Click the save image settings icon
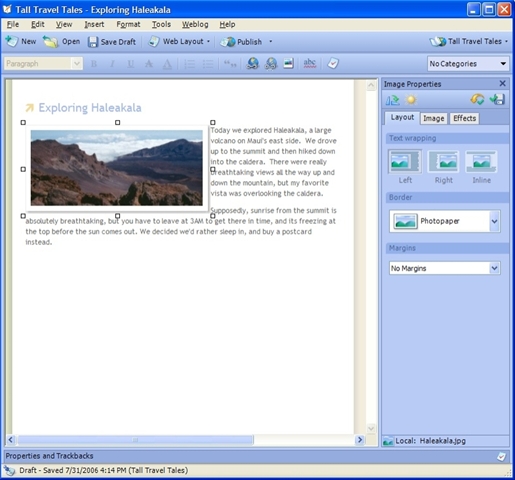 click(497, 99)
